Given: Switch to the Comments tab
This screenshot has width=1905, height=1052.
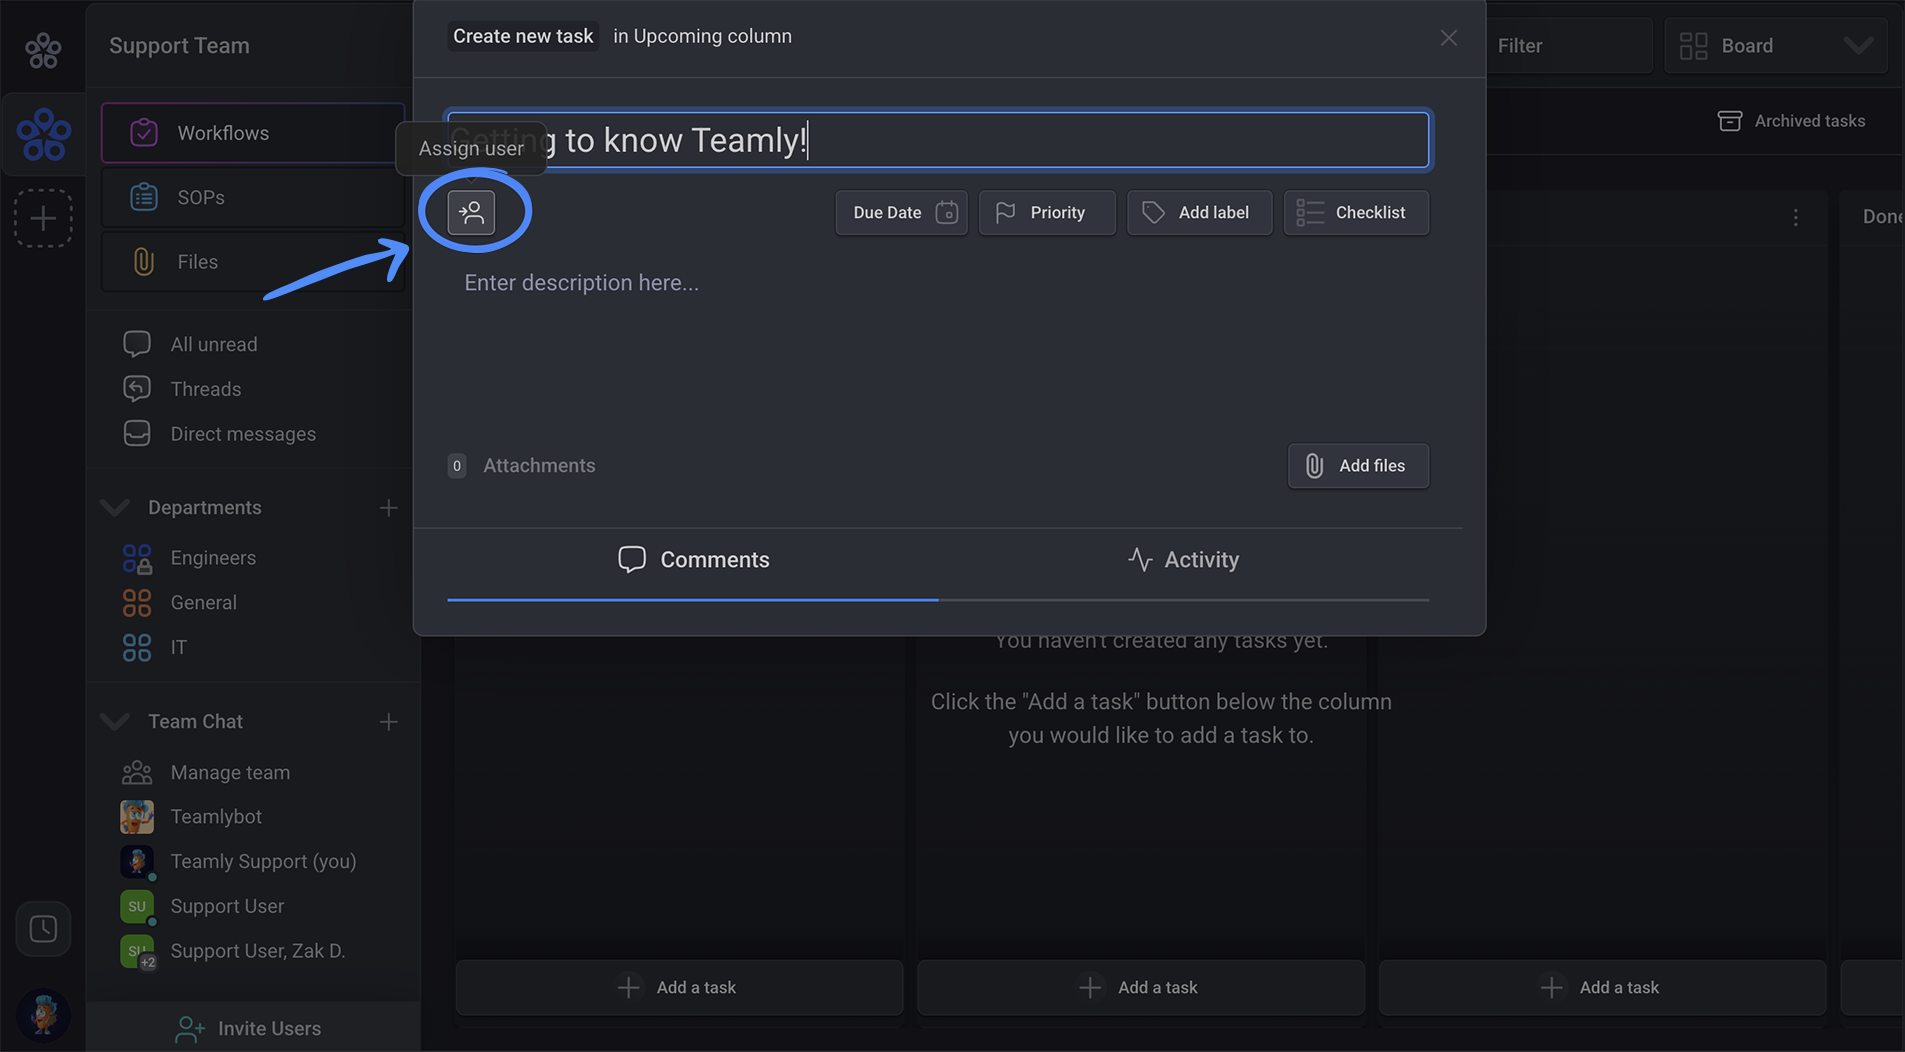Looking at the screenshot, I should 693,560.
